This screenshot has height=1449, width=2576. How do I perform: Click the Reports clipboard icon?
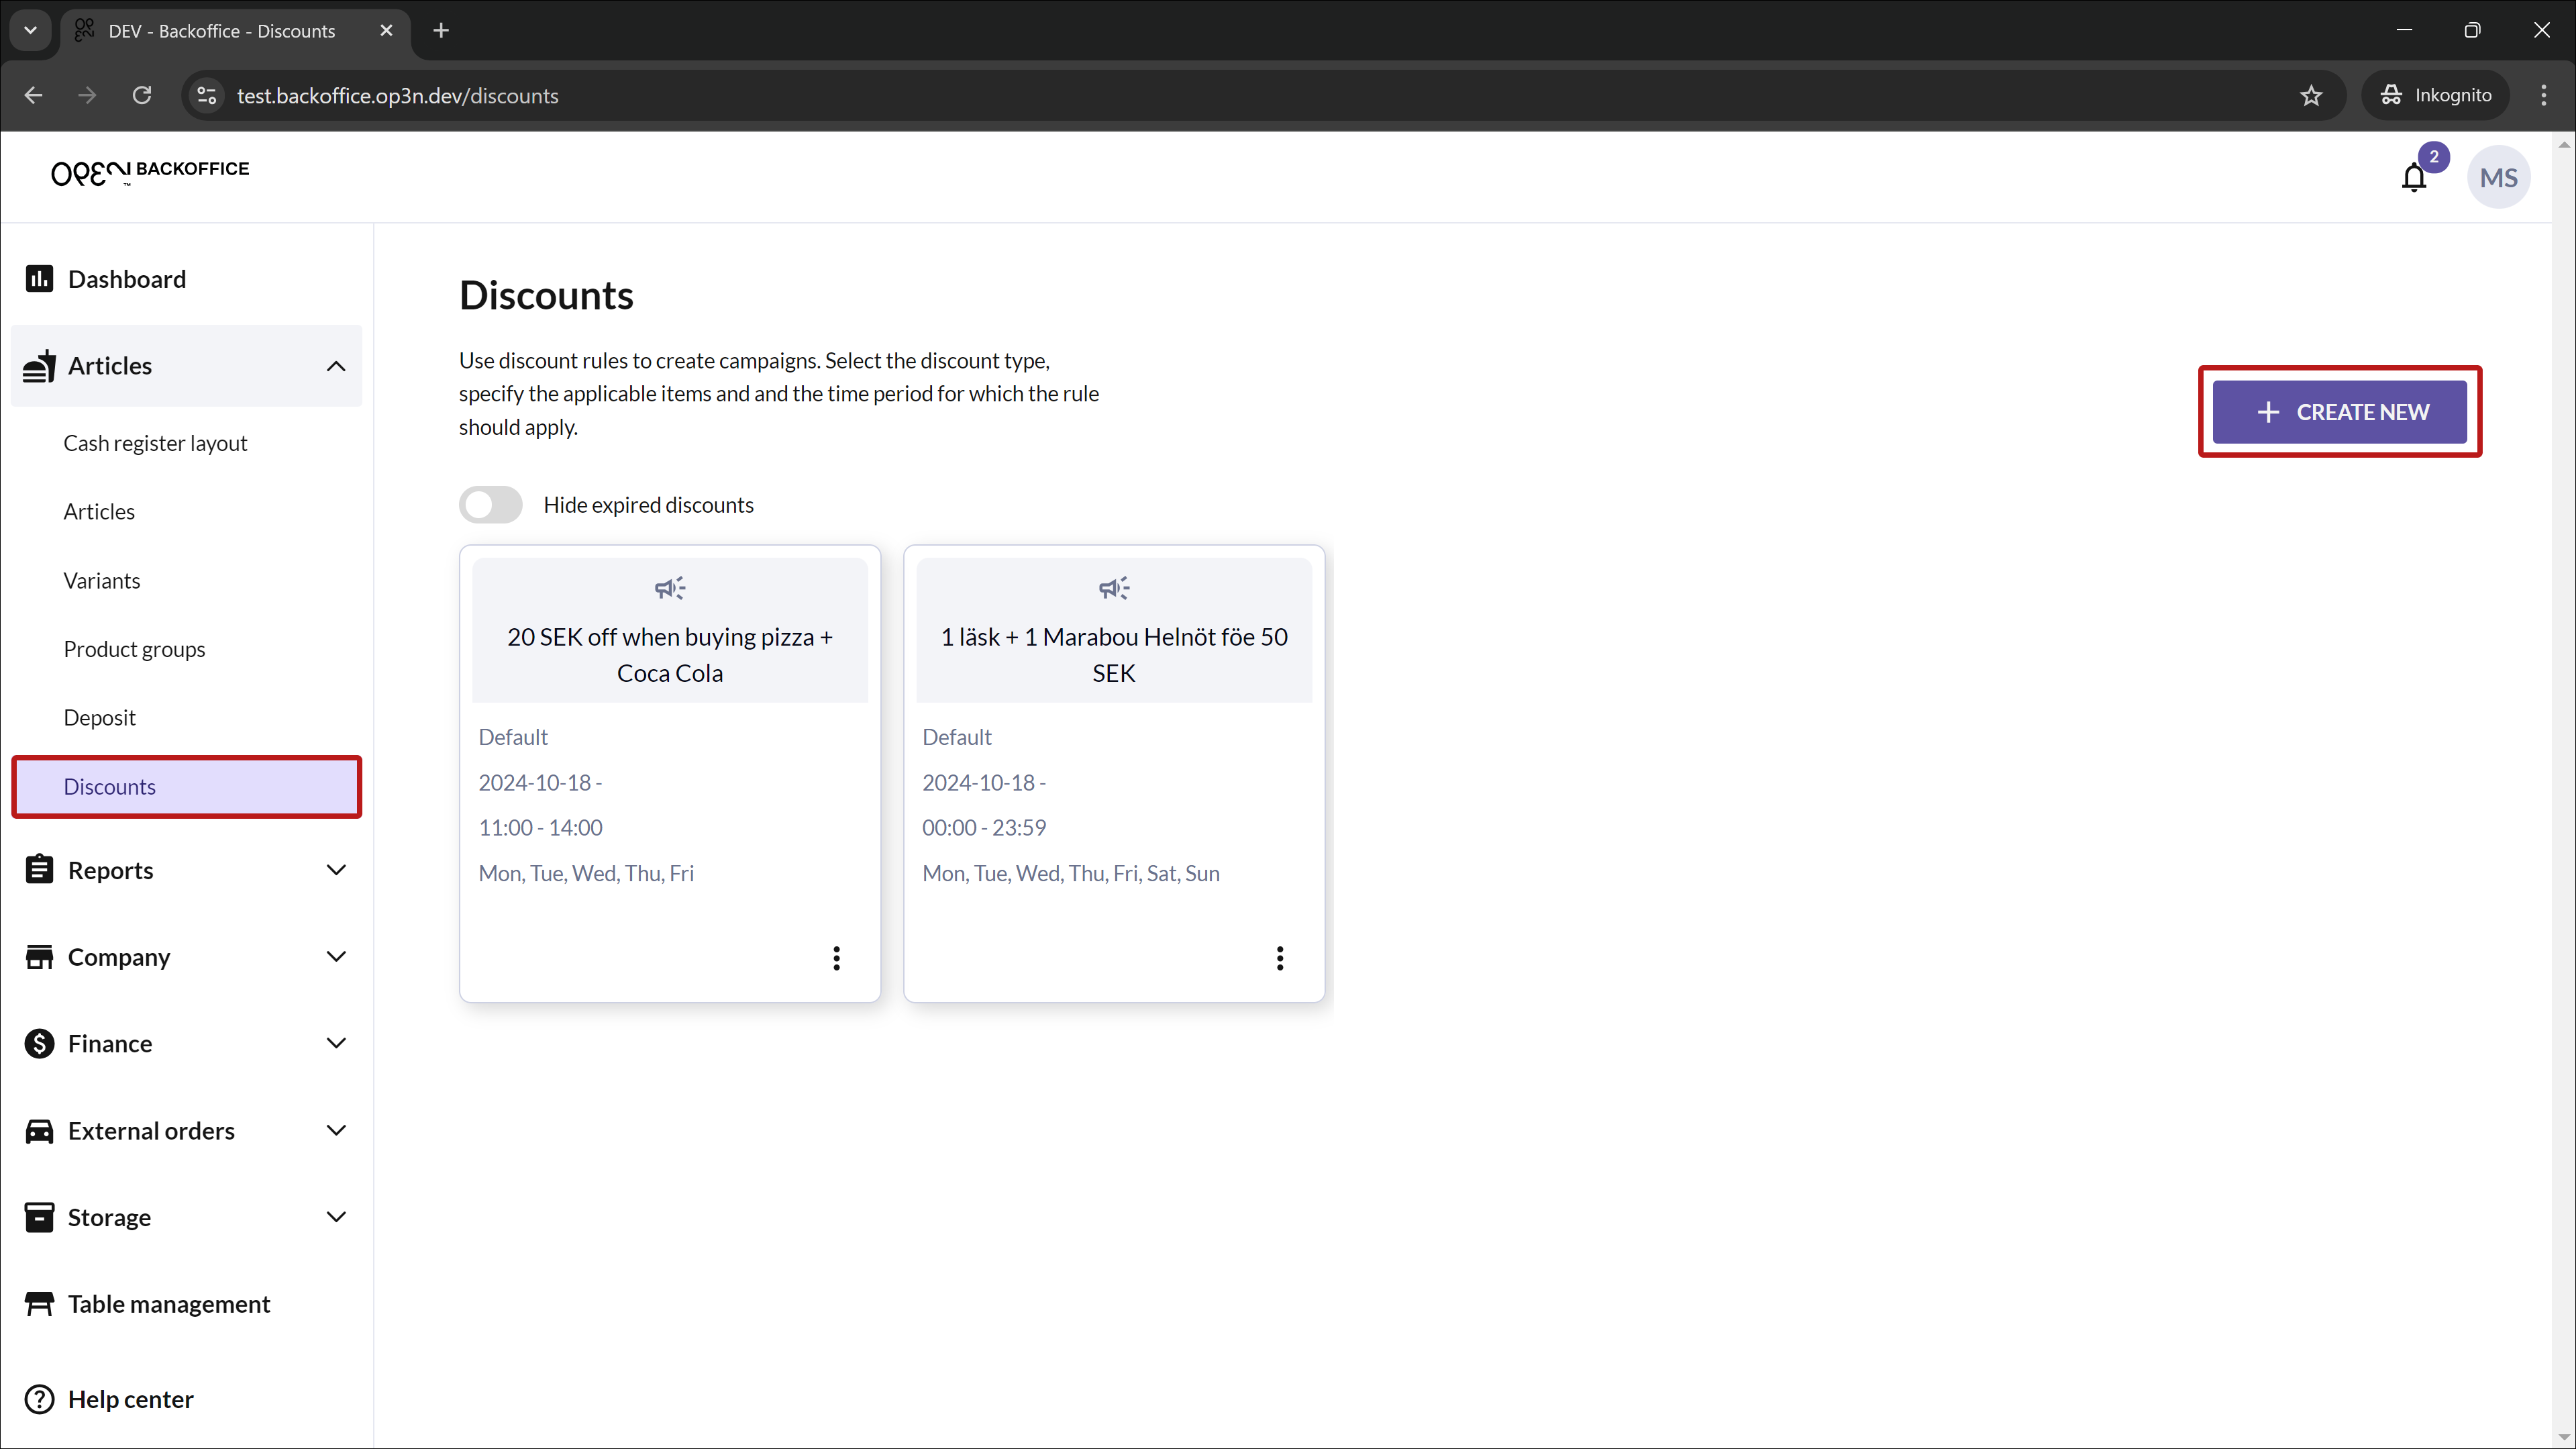coord(39,870)
